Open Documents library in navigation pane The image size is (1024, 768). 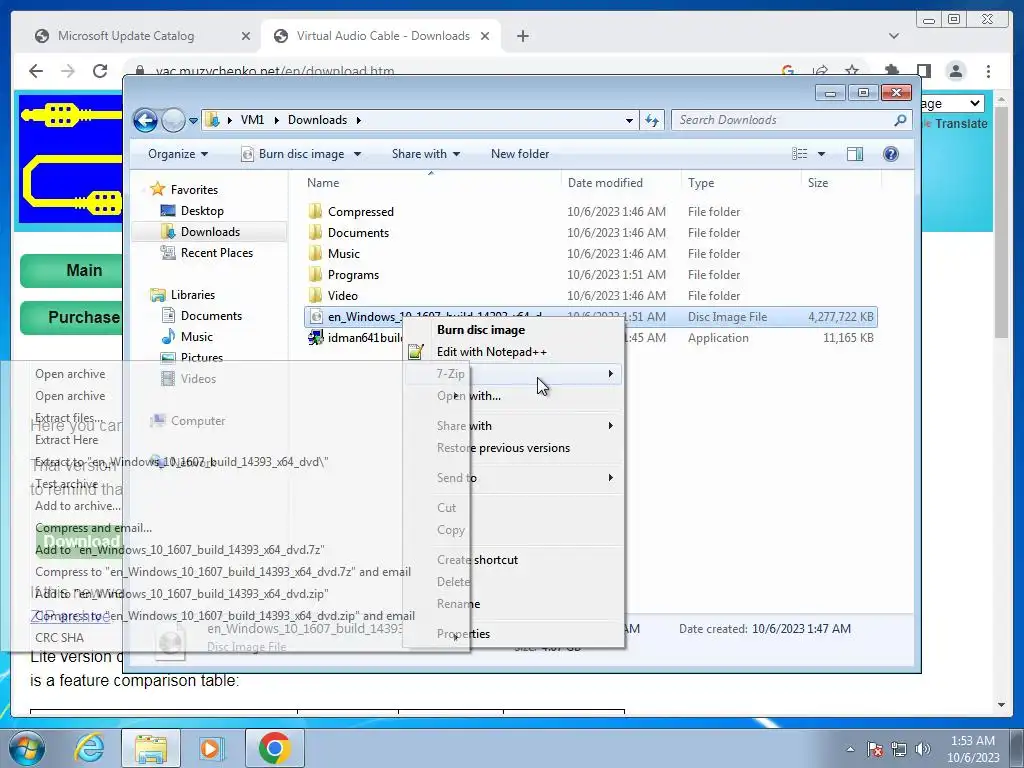pyautogui.click(x=211, y=315)
